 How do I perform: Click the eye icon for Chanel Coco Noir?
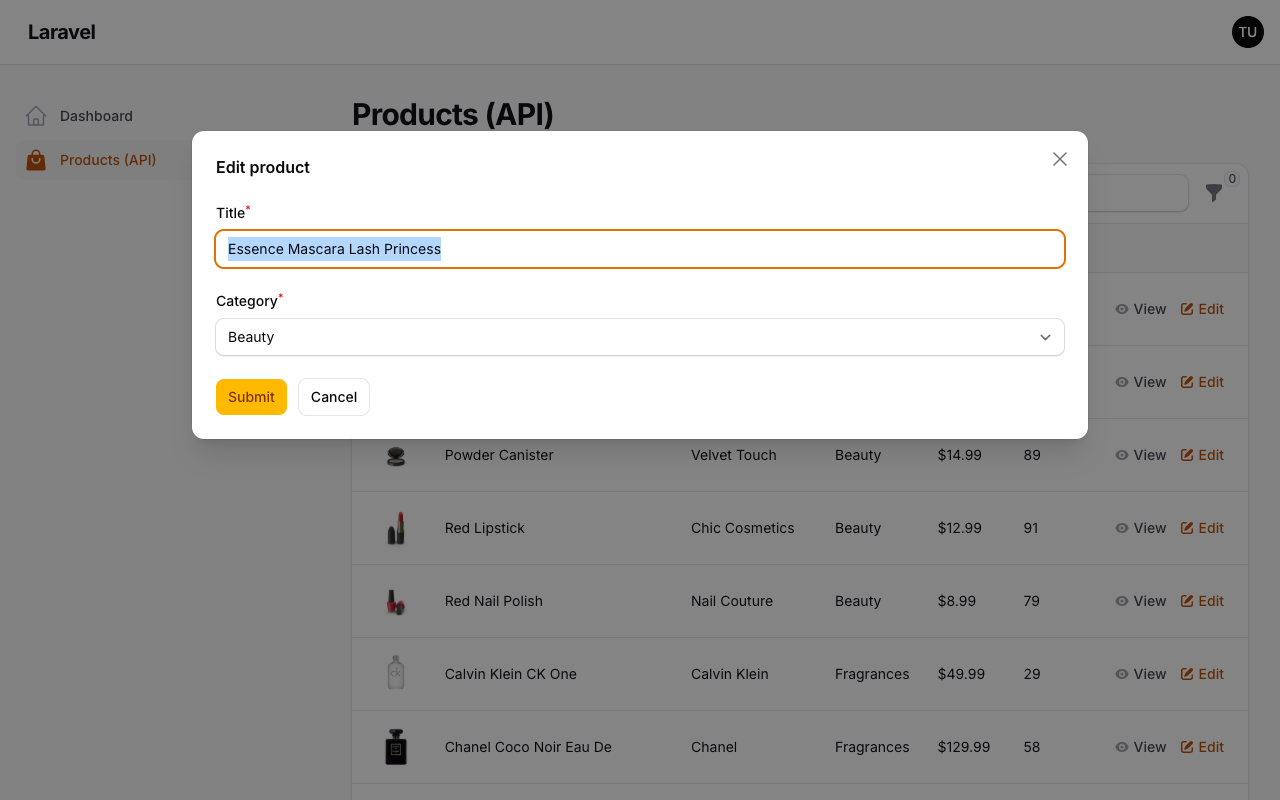click(1122, 747)
